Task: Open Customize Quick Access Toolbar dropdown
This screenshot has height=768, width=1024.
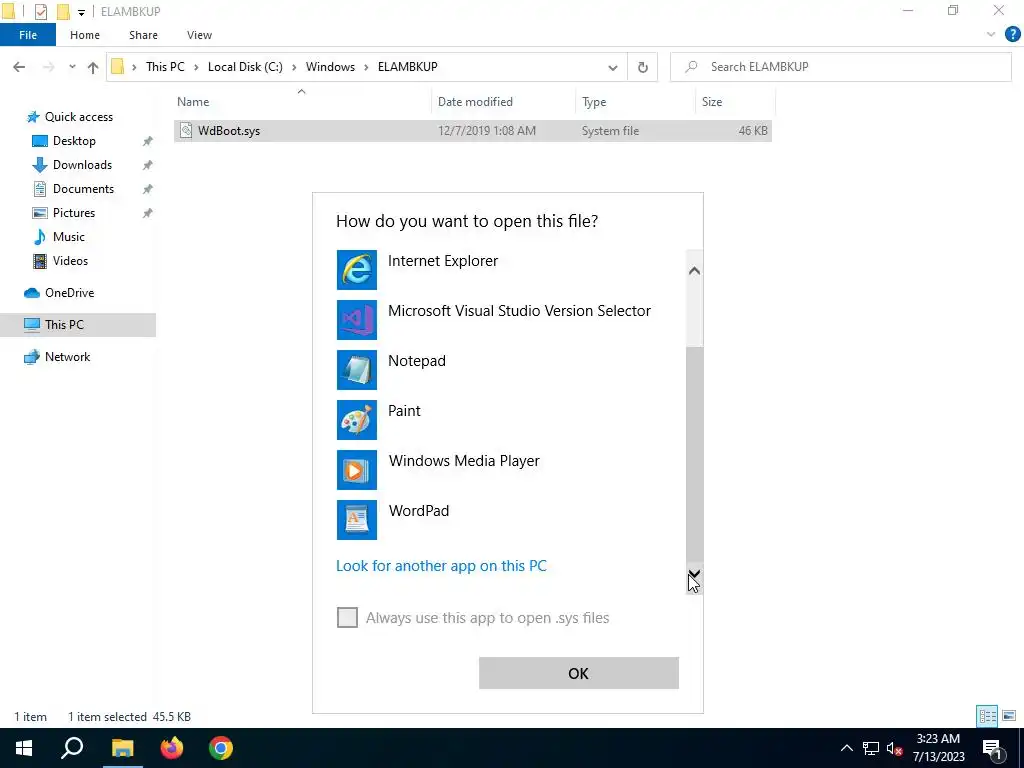Action: [81, 12]
